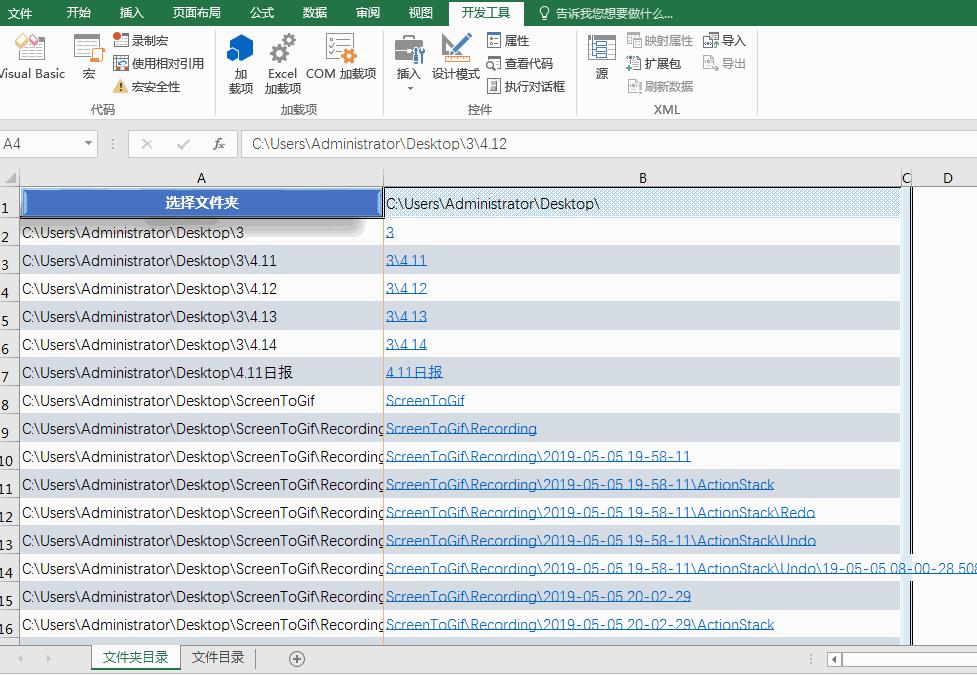Click the horizontal scrollbar left arrow
The image size is (977, 675).
click(834, 659)
